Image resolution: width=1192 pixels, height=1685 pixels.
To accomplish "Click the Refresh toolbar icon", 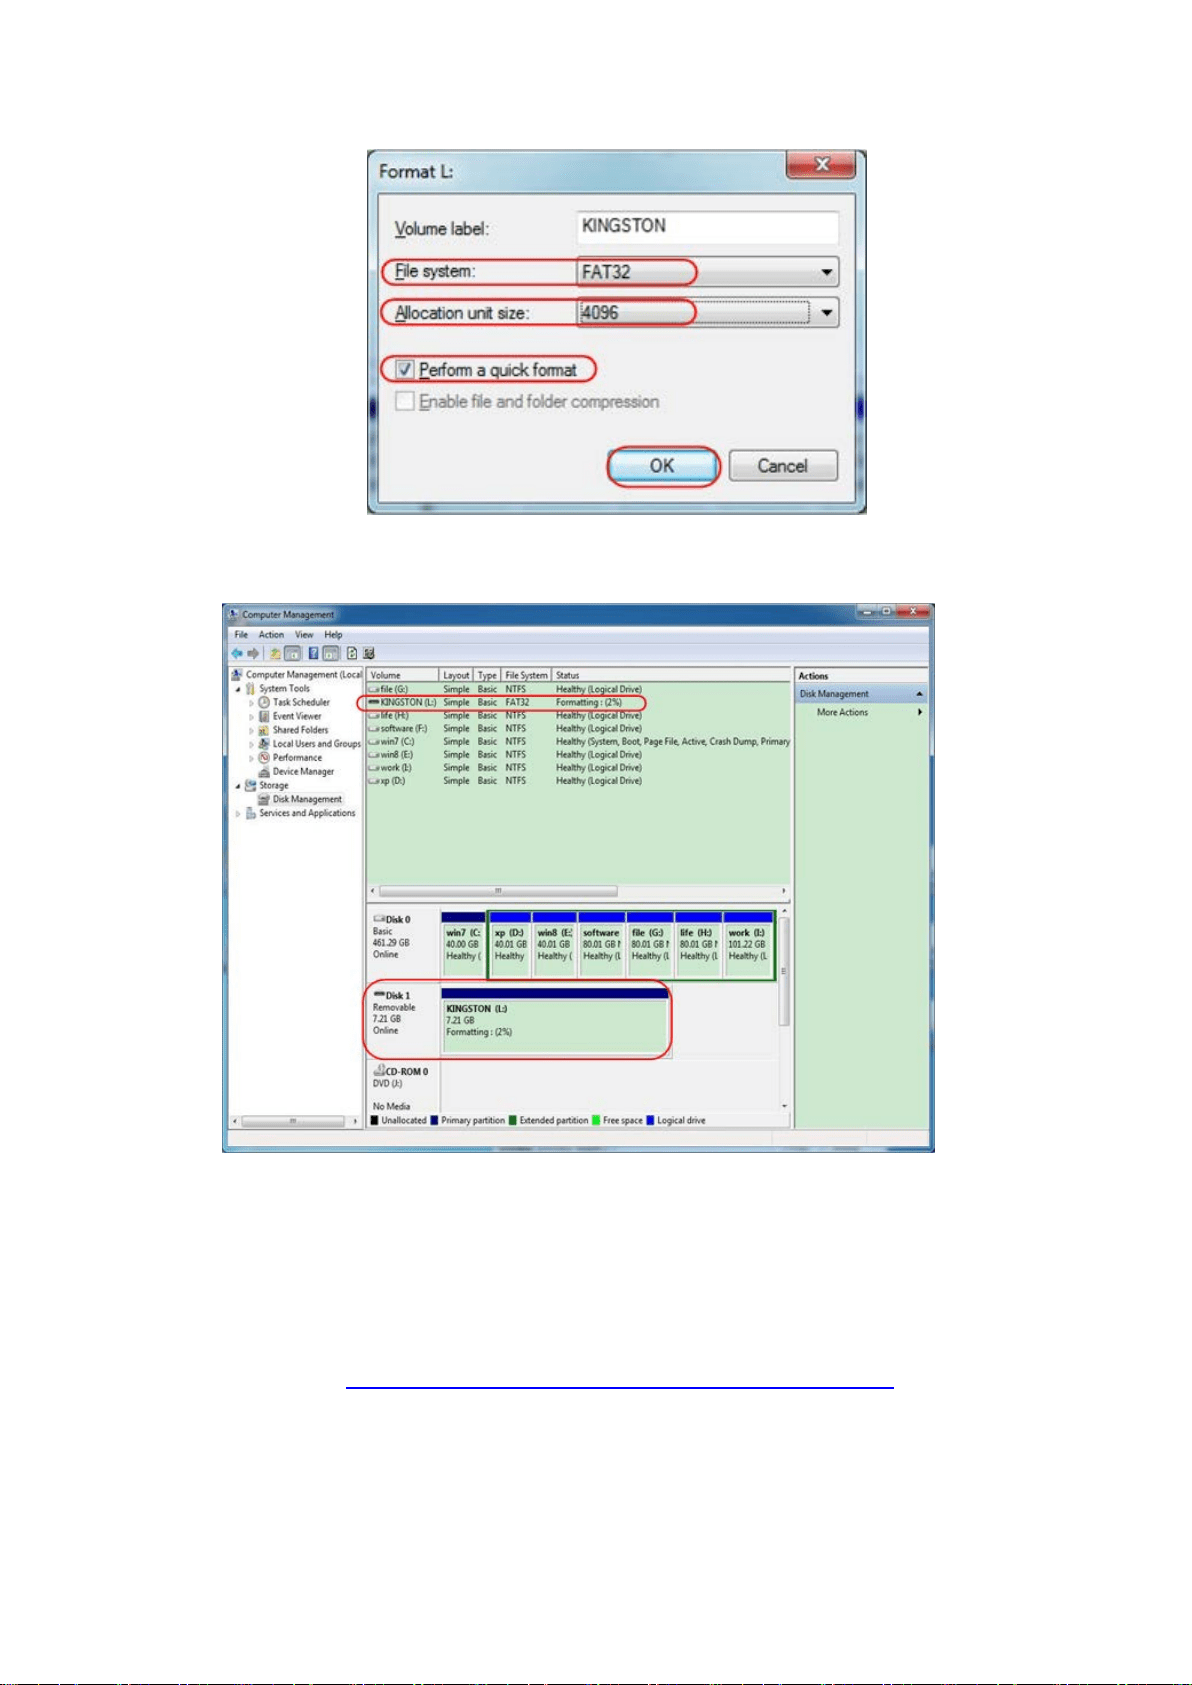I will 352,653.
